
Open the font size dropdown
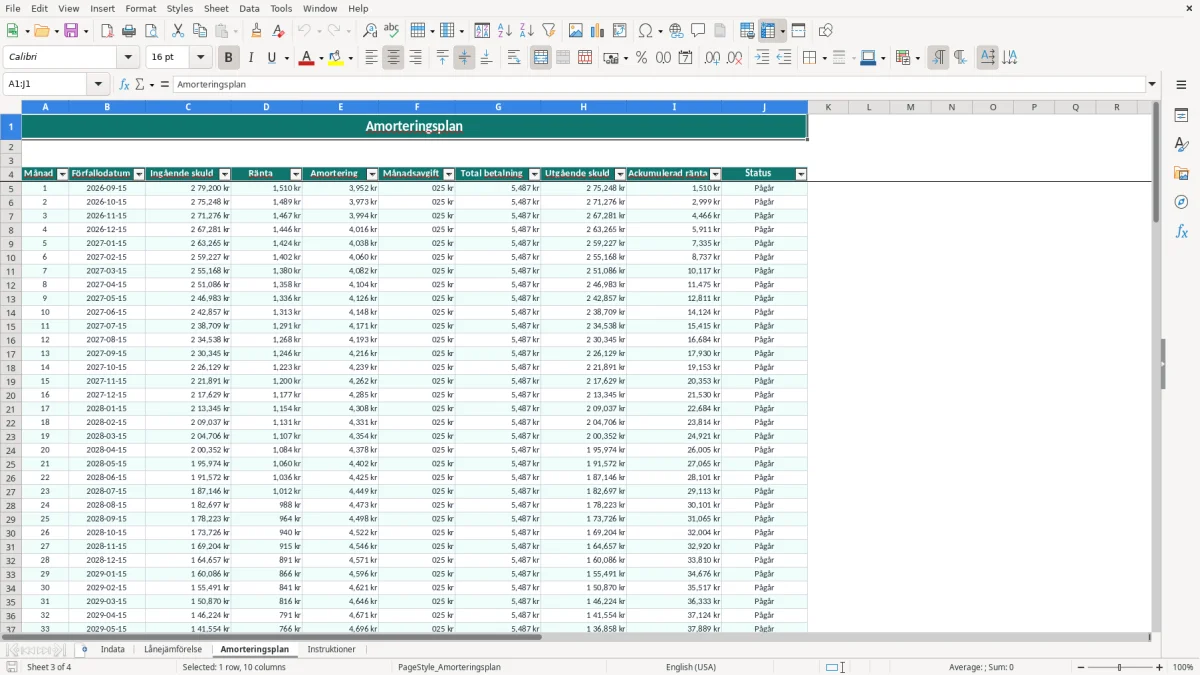point(201,58)
